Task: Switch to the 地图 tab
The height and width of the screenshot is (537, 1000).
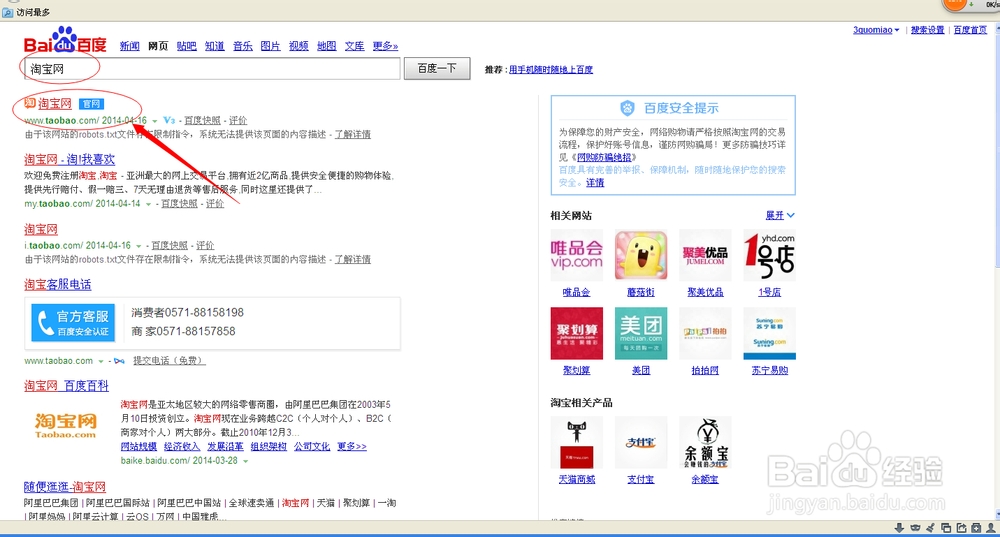Action: (327, 46)
